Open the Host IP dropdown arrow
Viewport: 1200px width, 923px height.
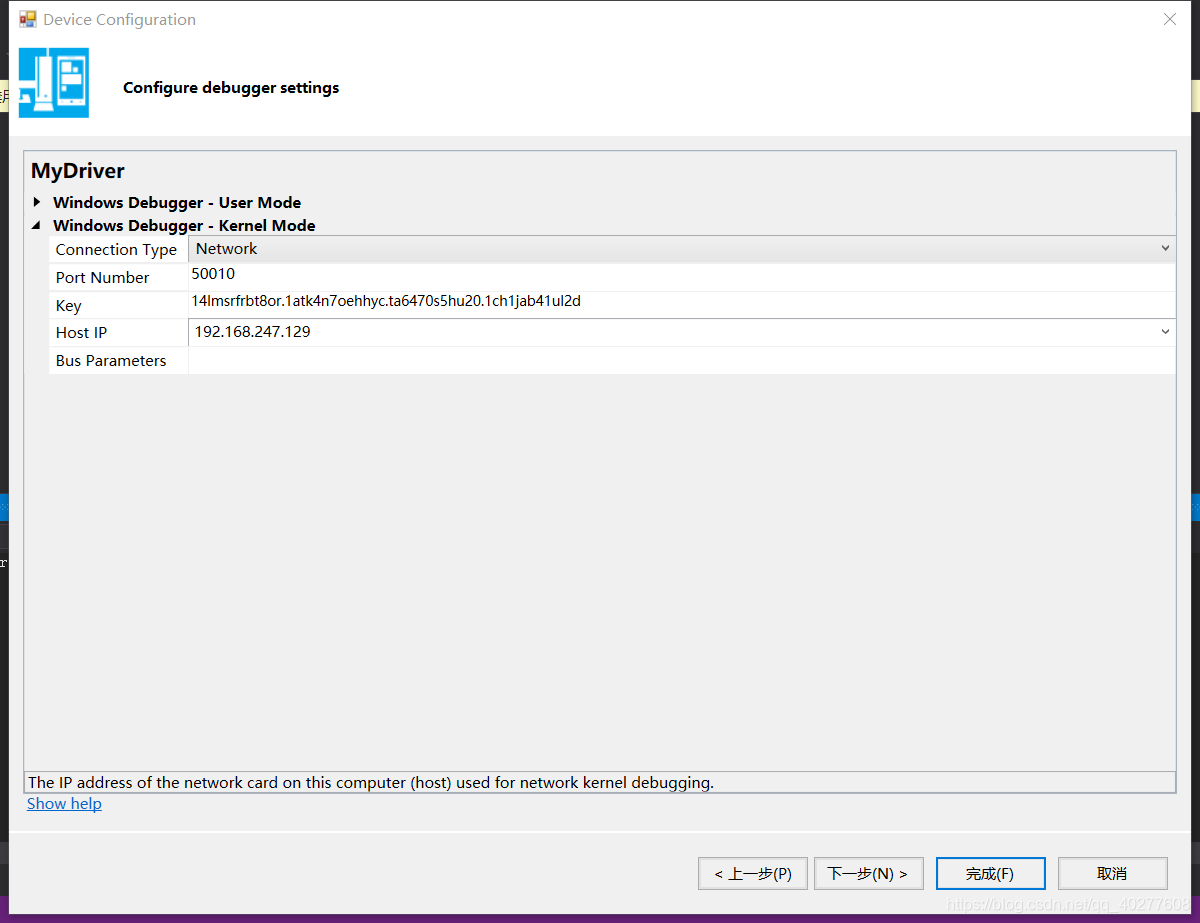click(x=1165, y=332)
